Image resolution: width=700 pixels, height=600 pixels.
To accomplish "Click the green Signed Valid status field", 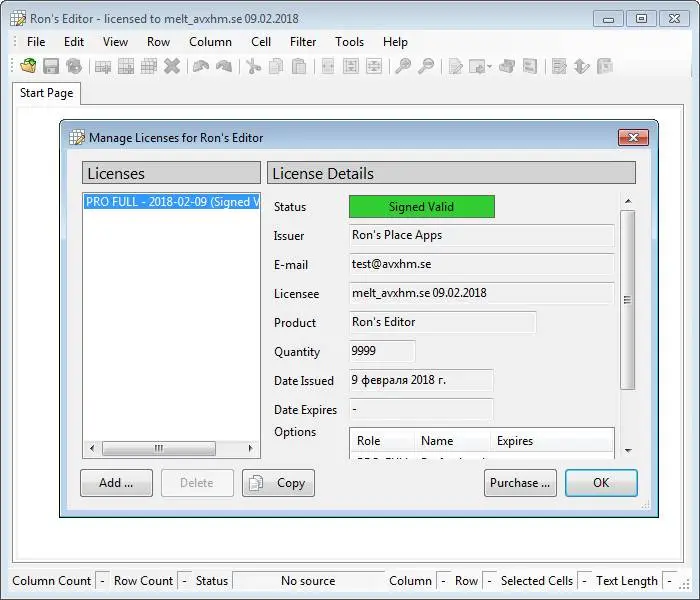I will click(x=421, y=207).
